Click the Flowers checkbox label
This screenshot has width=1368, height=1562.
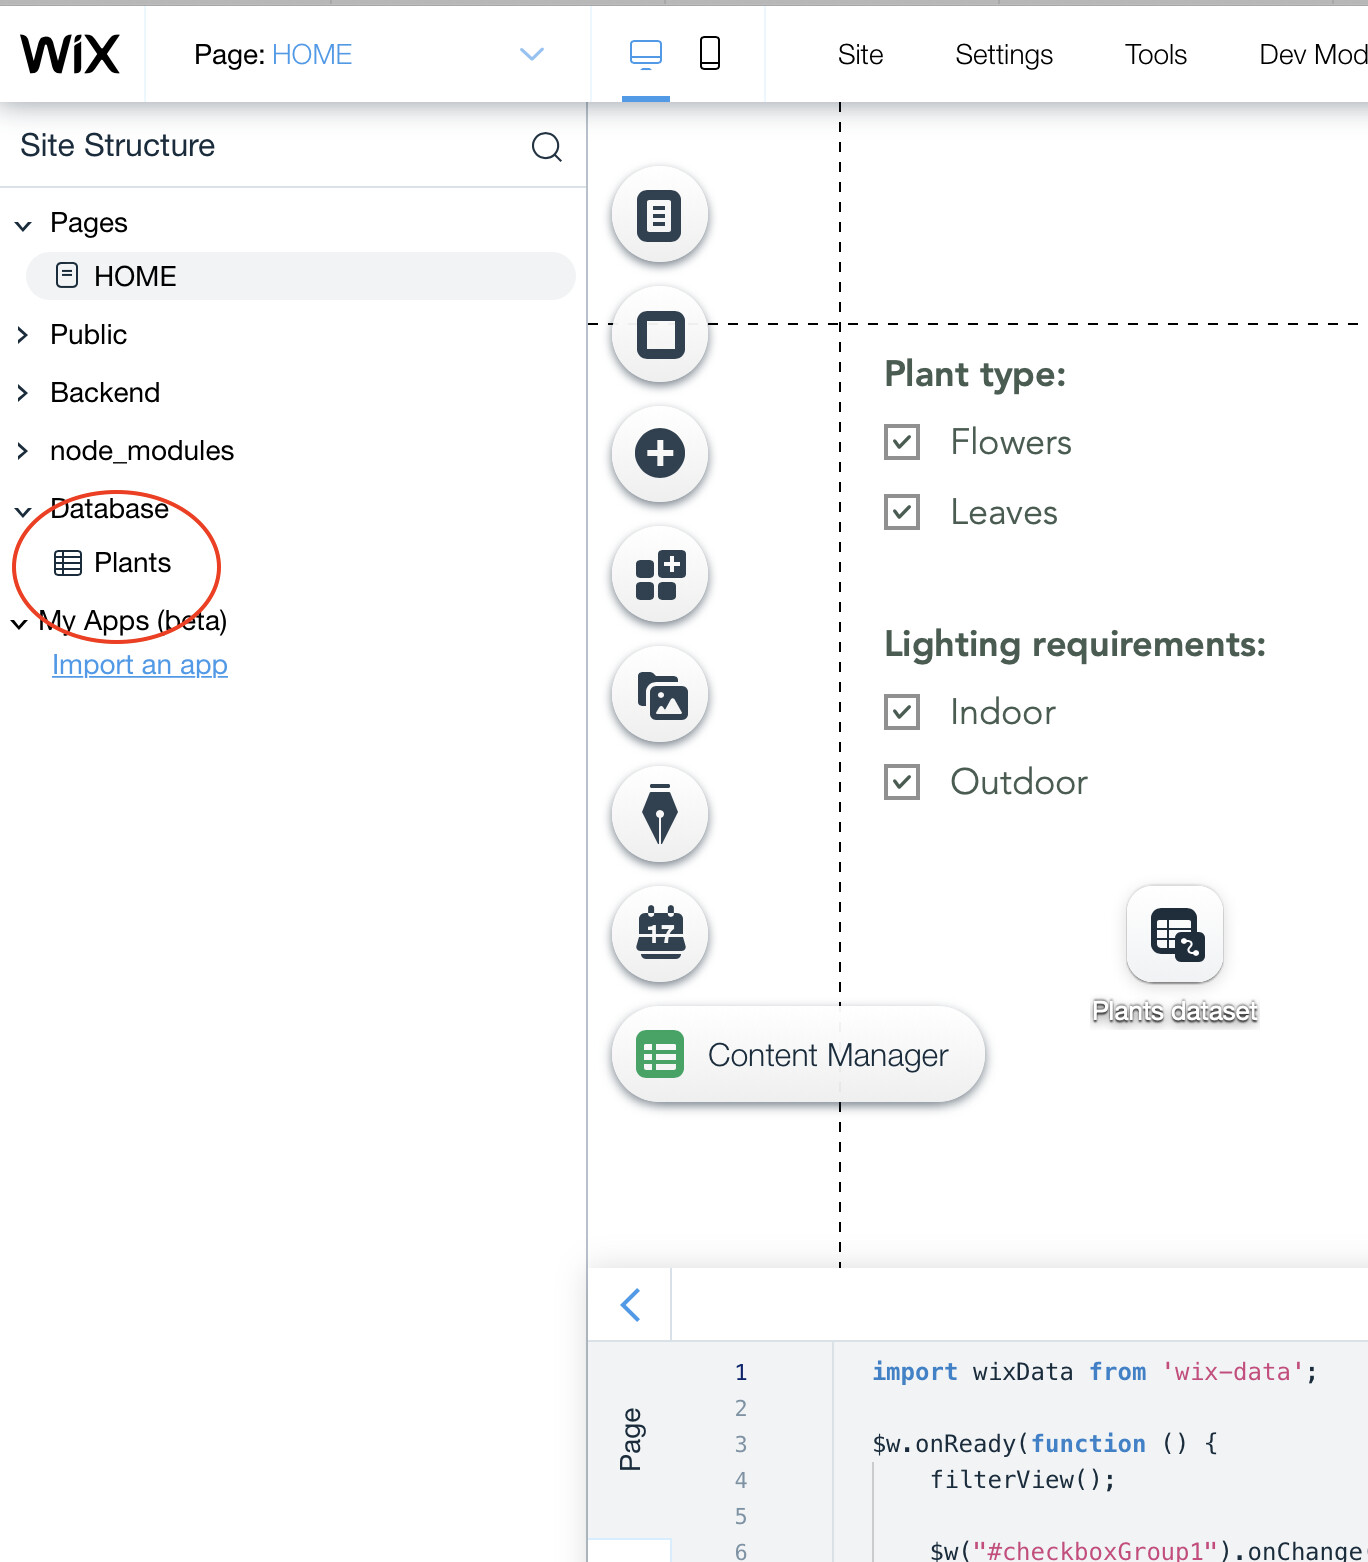[1011, 442]
